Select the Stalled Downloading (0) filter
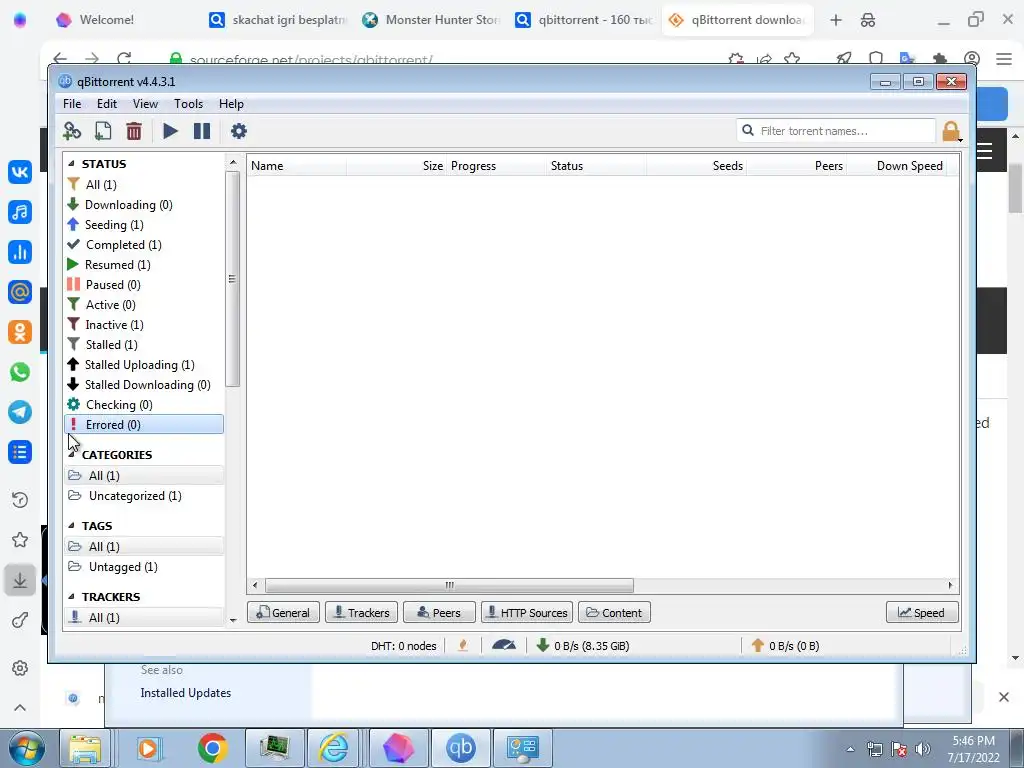 [144, 385]
